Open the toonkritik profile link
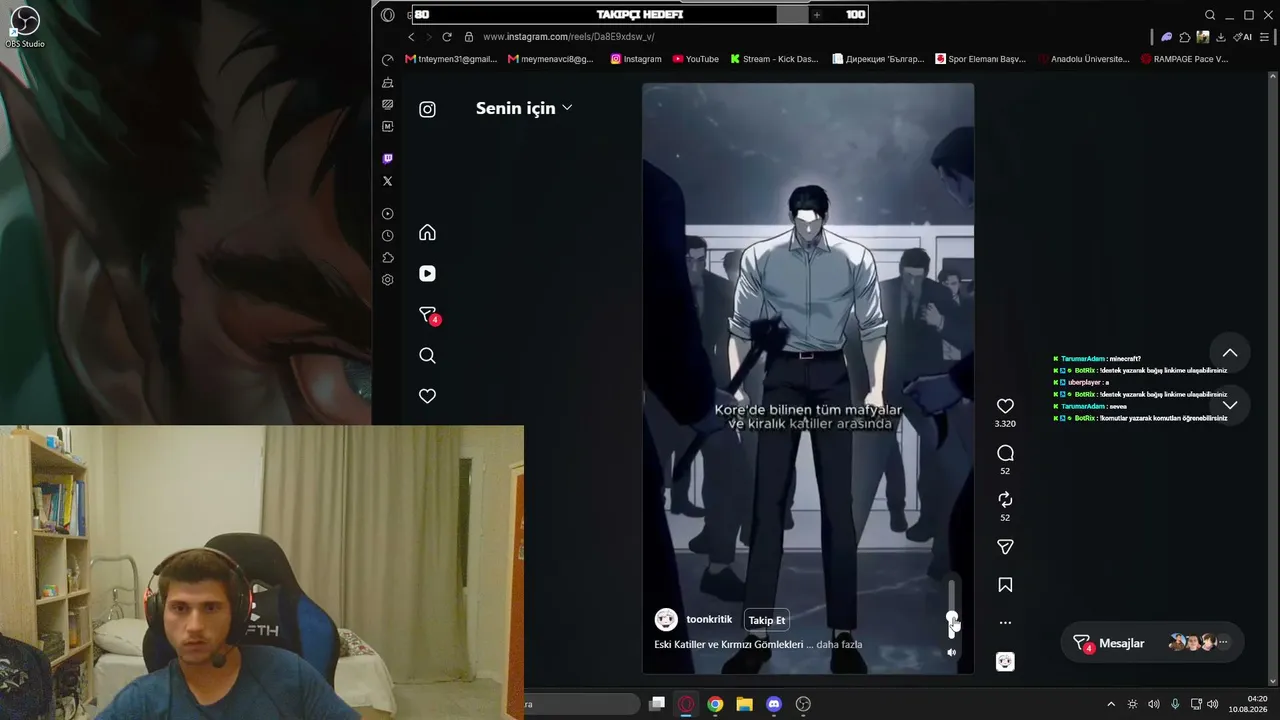 (x=709, y=620)
